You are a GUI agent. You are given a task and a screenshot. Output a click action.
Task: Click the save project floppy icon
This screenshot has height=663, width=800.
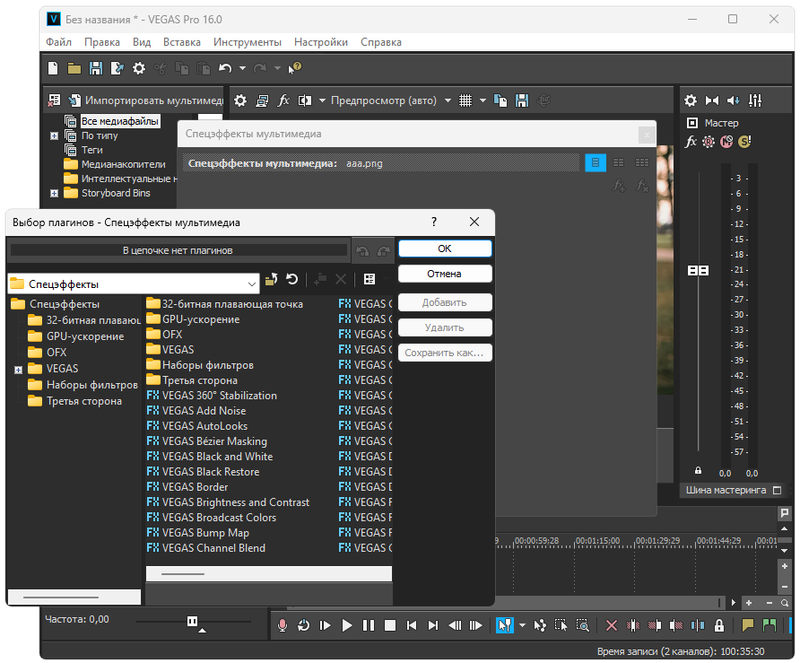coord(95,68)
